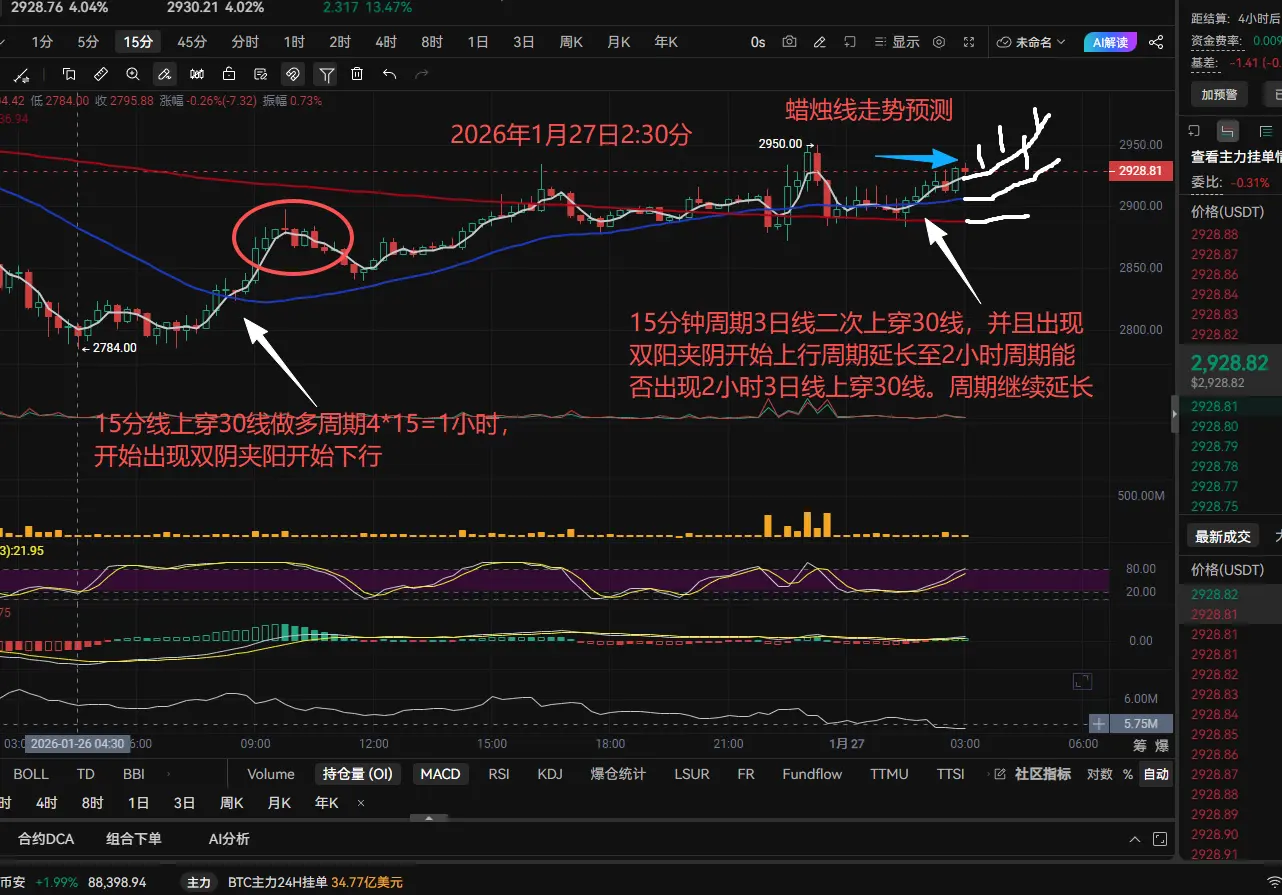Click the 加预警 alert button
The width and height of the screenshot is (1282, 895).
[x=1219, y=94]
